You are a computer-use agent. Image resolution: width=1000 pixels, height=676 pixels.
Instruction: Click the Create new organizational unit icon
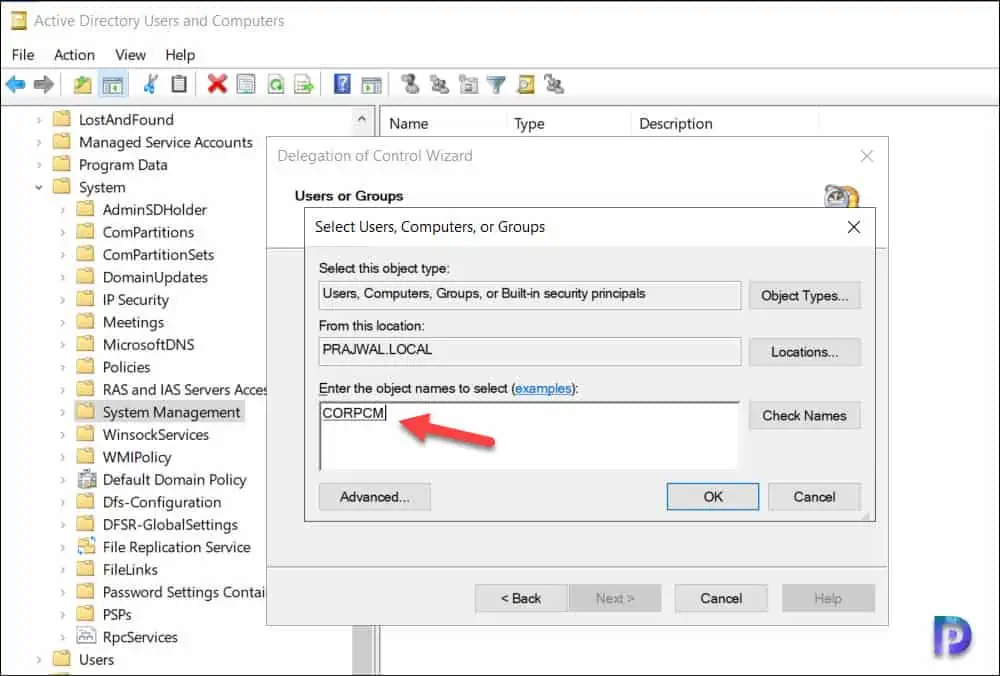pos(468,84)
